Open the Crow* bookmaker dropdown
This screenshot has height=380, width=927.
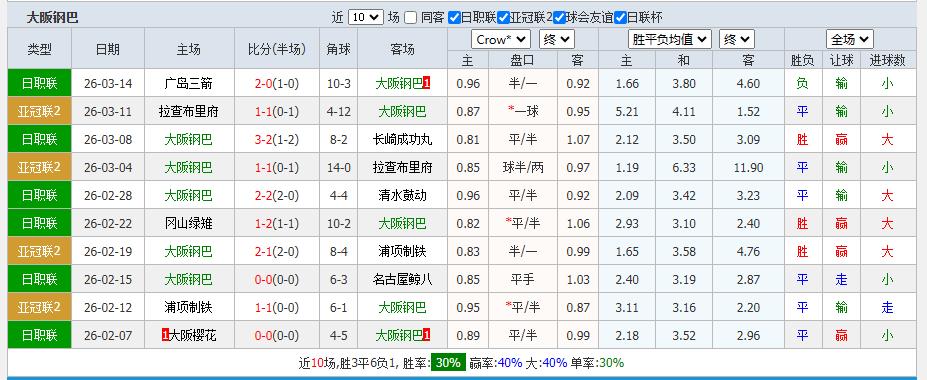tap(501, 40)
